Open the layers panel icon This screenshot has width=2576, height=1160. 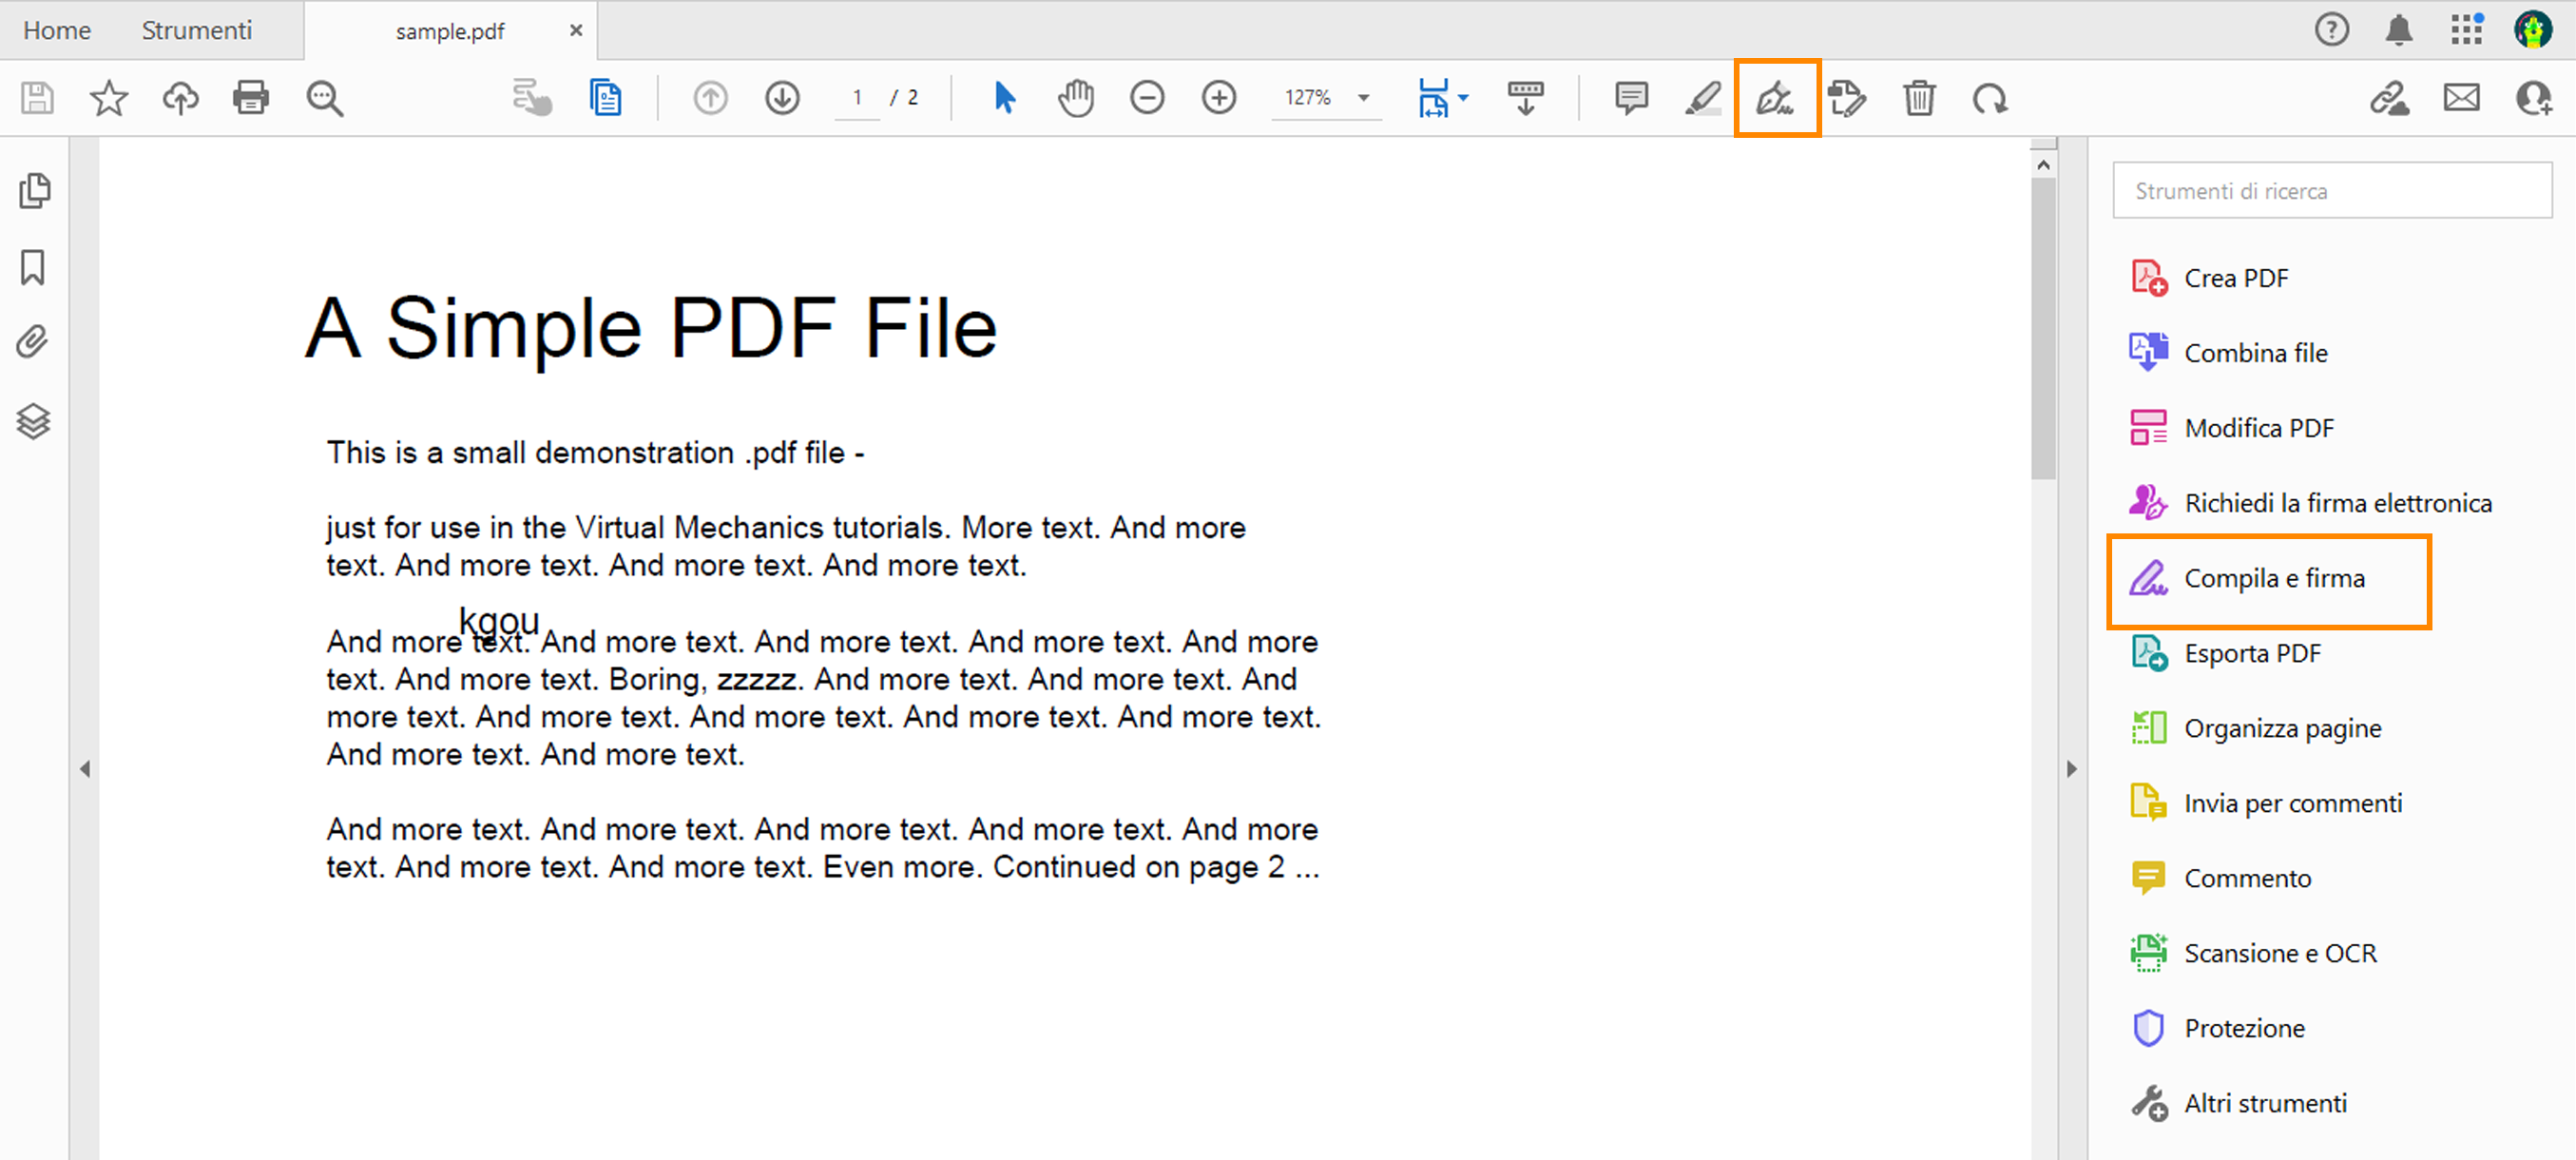(x=33, y=421)
